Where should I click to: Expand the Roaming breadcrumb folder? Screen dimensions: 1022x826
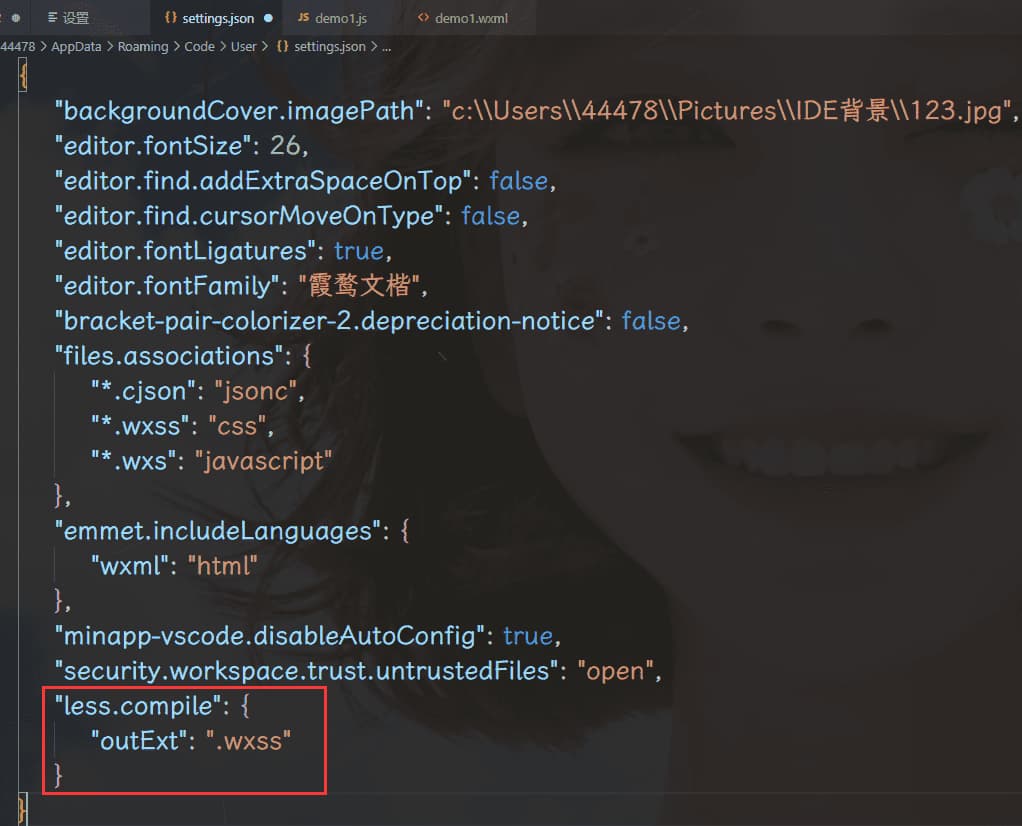[142, 46]
